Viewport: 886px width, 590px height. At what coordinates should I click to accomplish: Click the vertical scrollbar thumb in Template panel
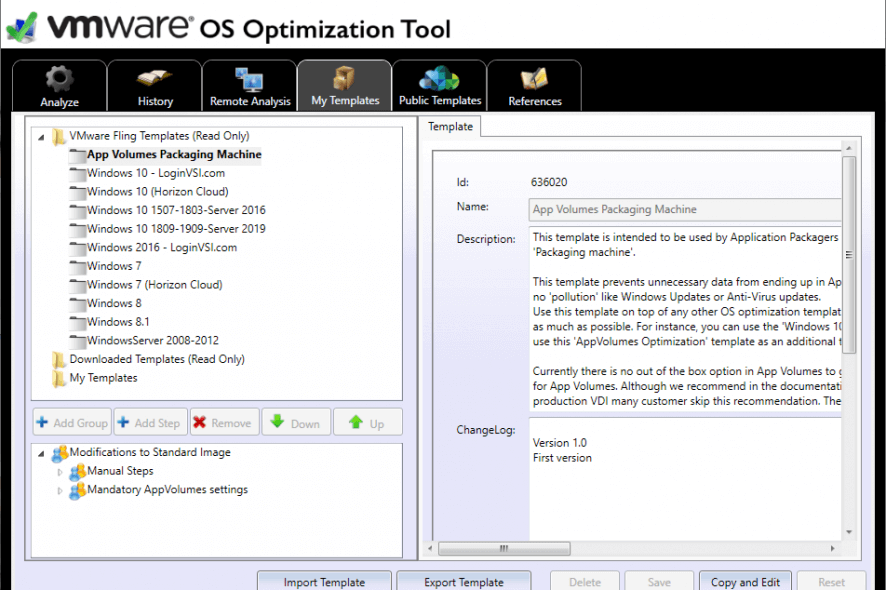click(849, 255)
